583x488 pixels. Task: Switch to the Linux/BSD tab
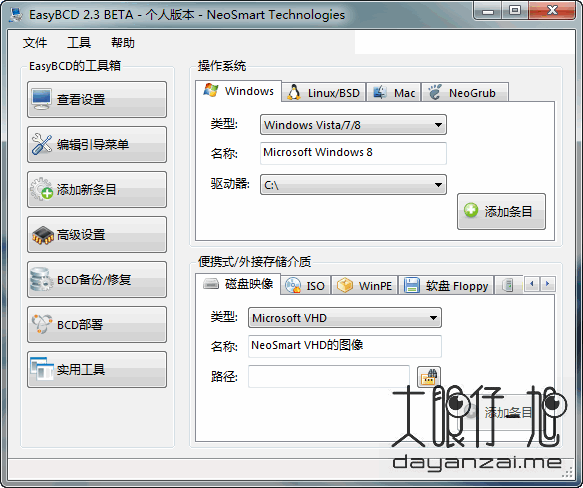[x=324, y=92]
